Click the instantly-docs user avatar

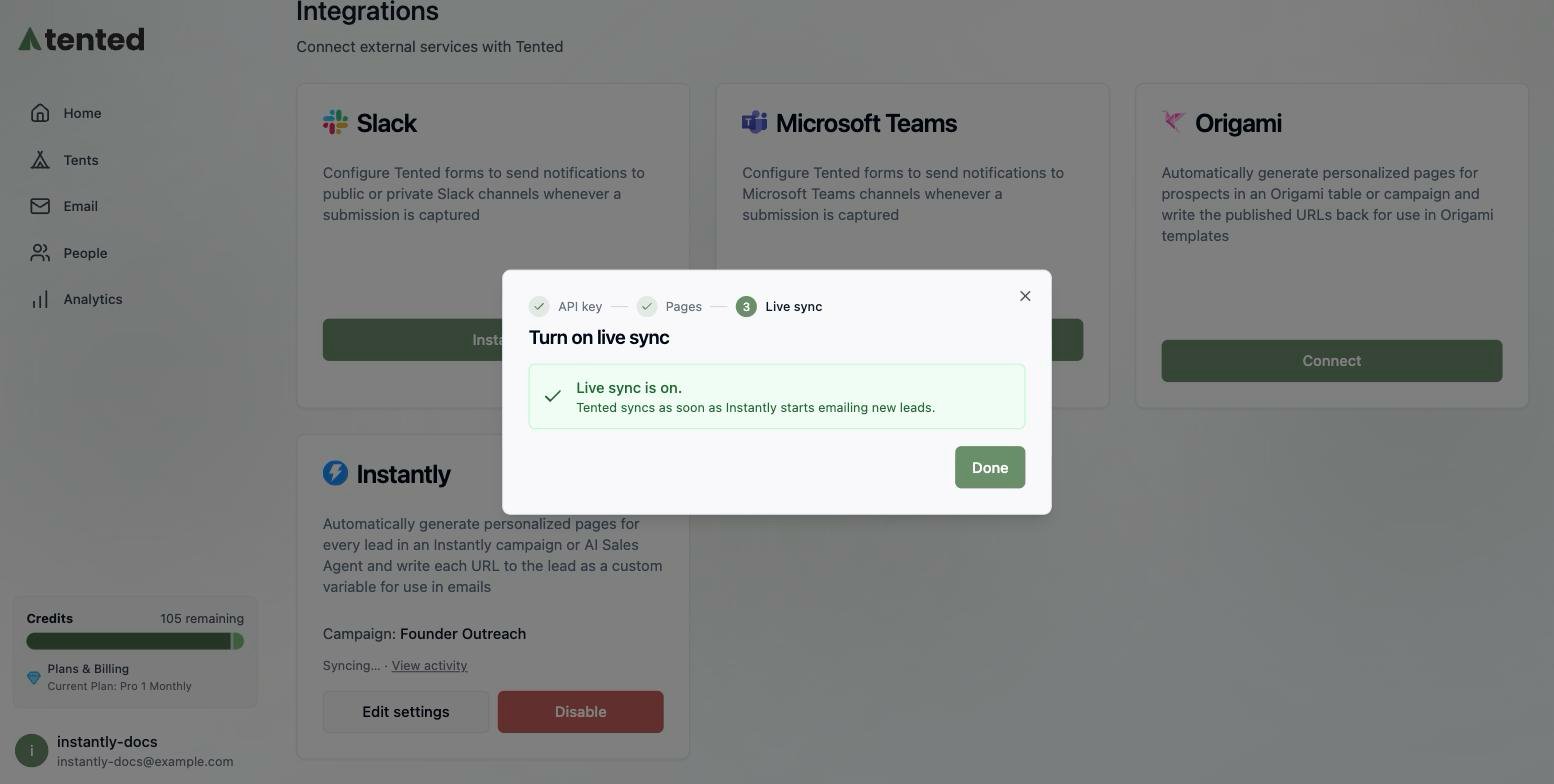(31, 751)
